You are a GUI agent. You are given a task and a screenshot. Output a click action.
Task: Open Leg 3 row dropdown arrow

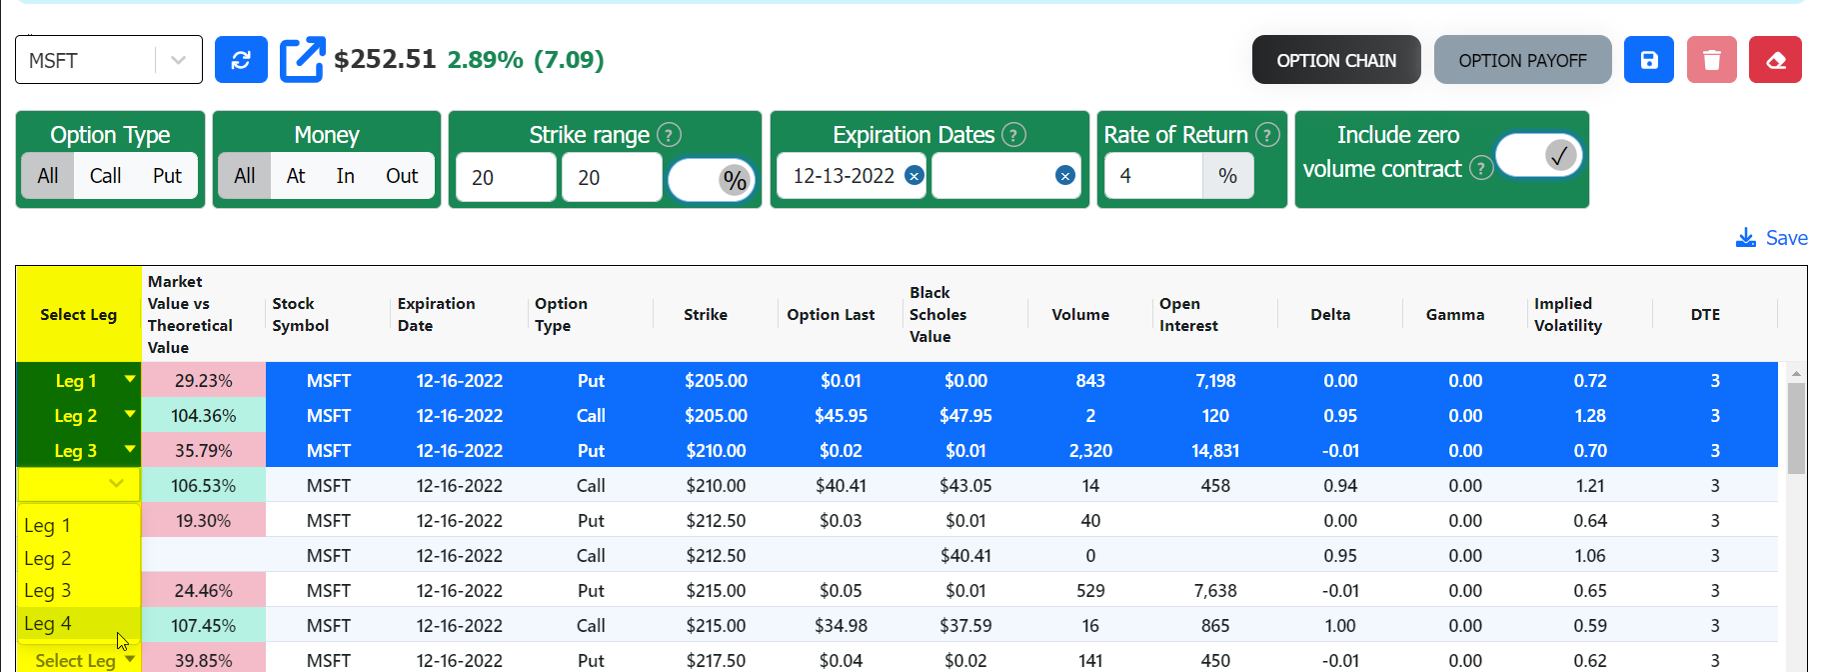(130, 449)
